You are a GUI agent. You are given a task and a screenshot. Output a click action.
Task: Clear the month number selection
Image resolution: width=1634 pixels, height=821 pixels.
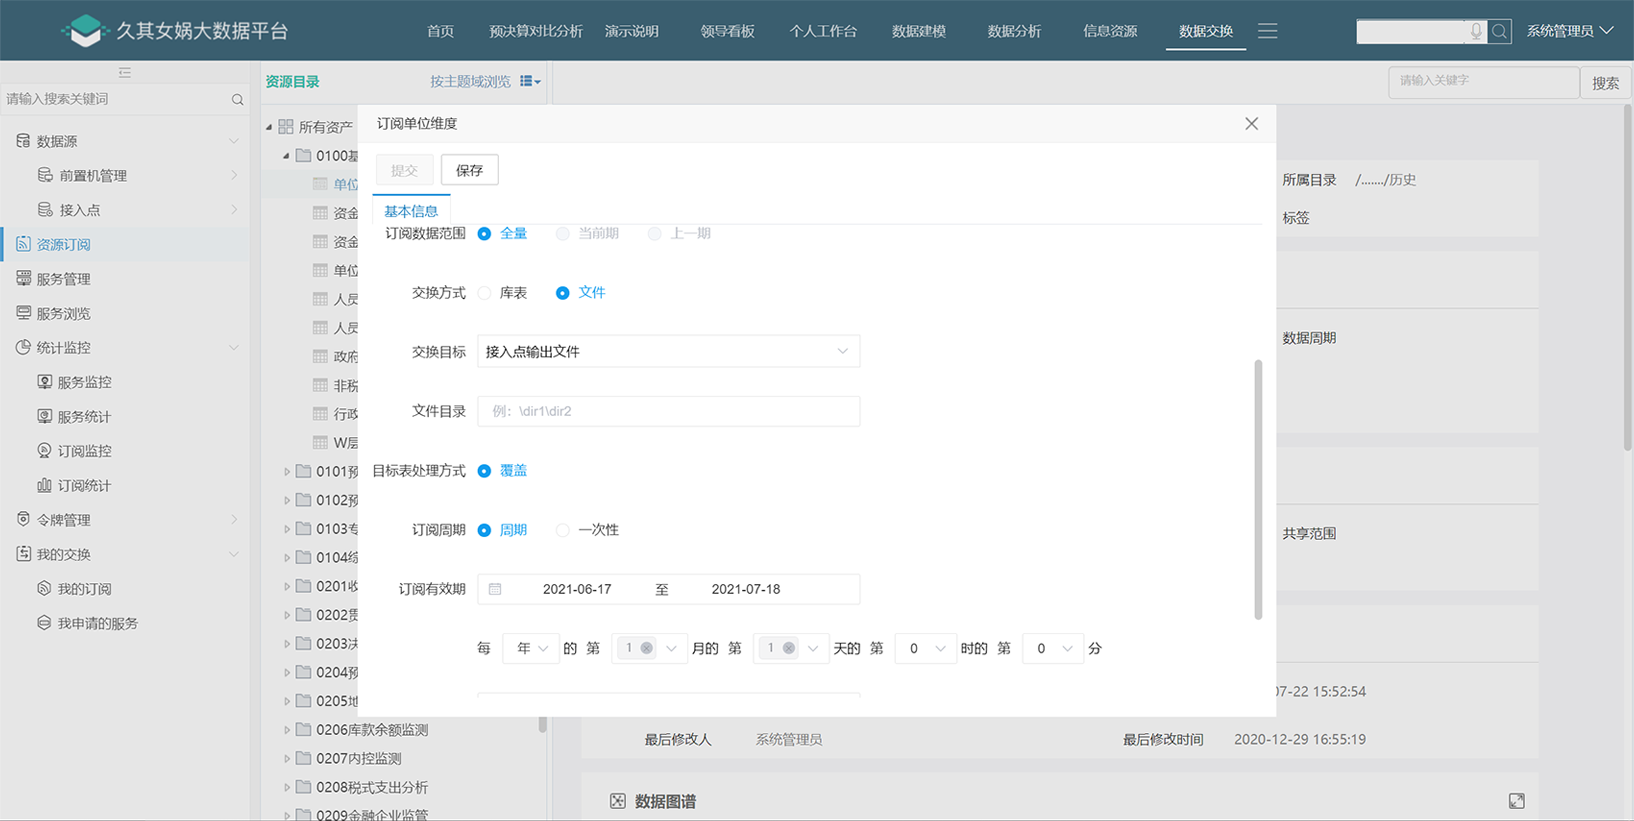click(x=647, y=648)
